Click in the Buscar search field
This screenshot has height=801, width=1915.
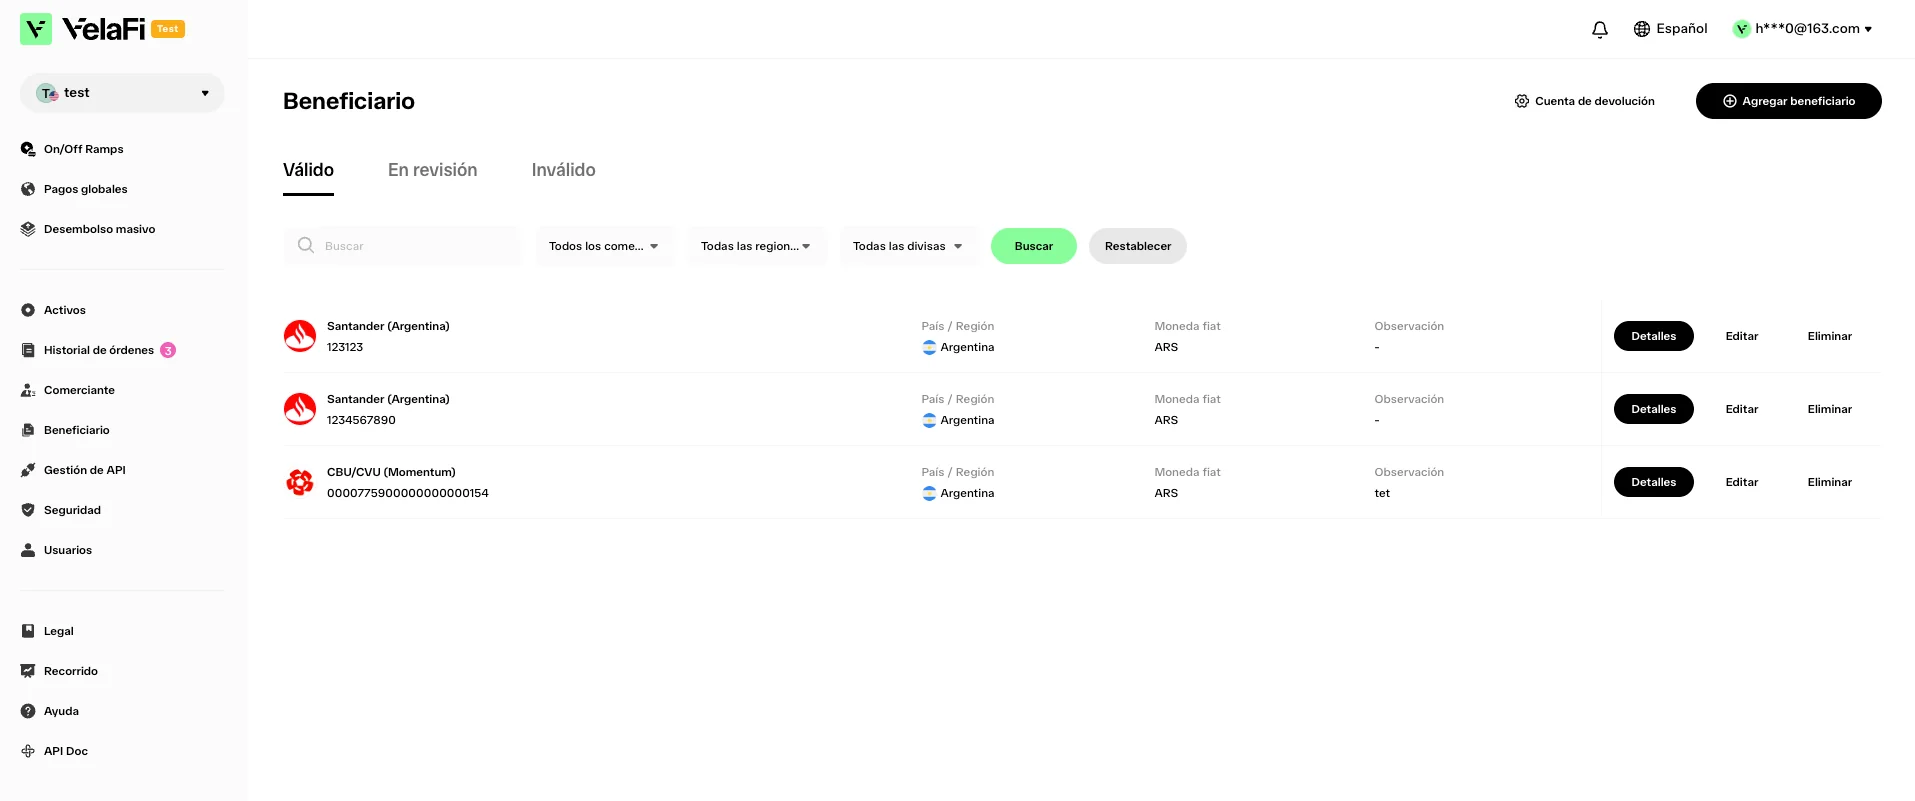pyautogui.click(x=402, y=246)
